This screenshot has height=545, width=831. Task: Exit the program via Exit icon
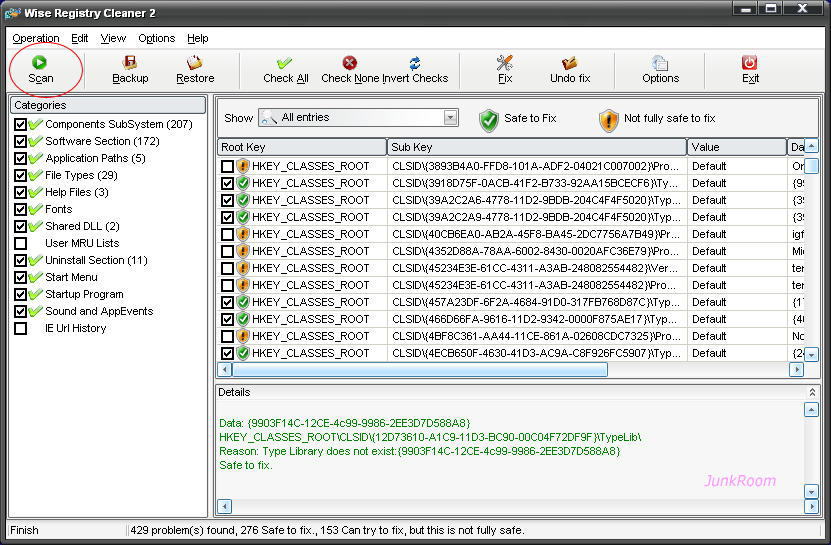click(x=749, y=63)
